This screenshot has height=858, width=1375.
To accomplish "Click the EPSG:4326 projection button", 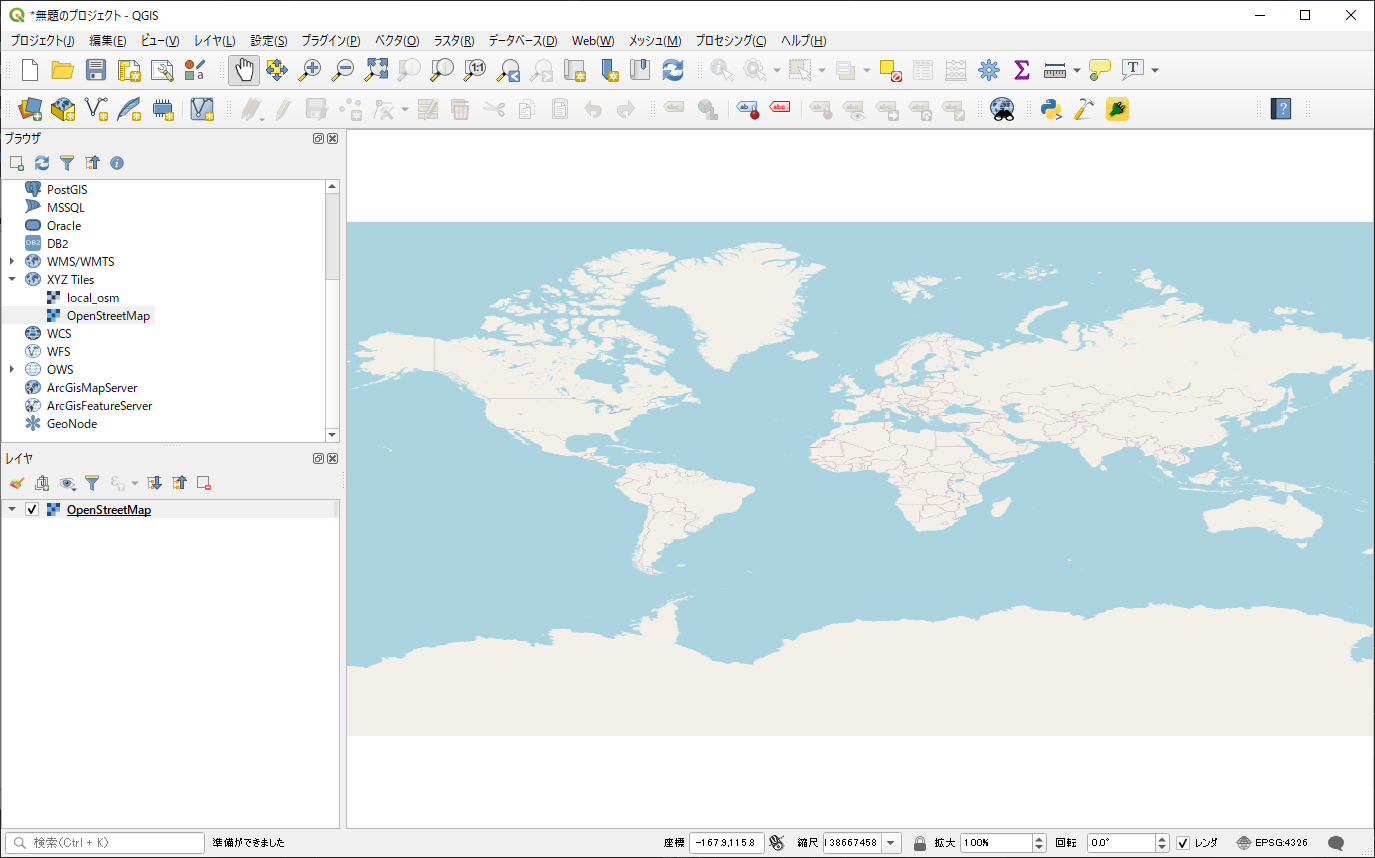I will (1272, 843).
